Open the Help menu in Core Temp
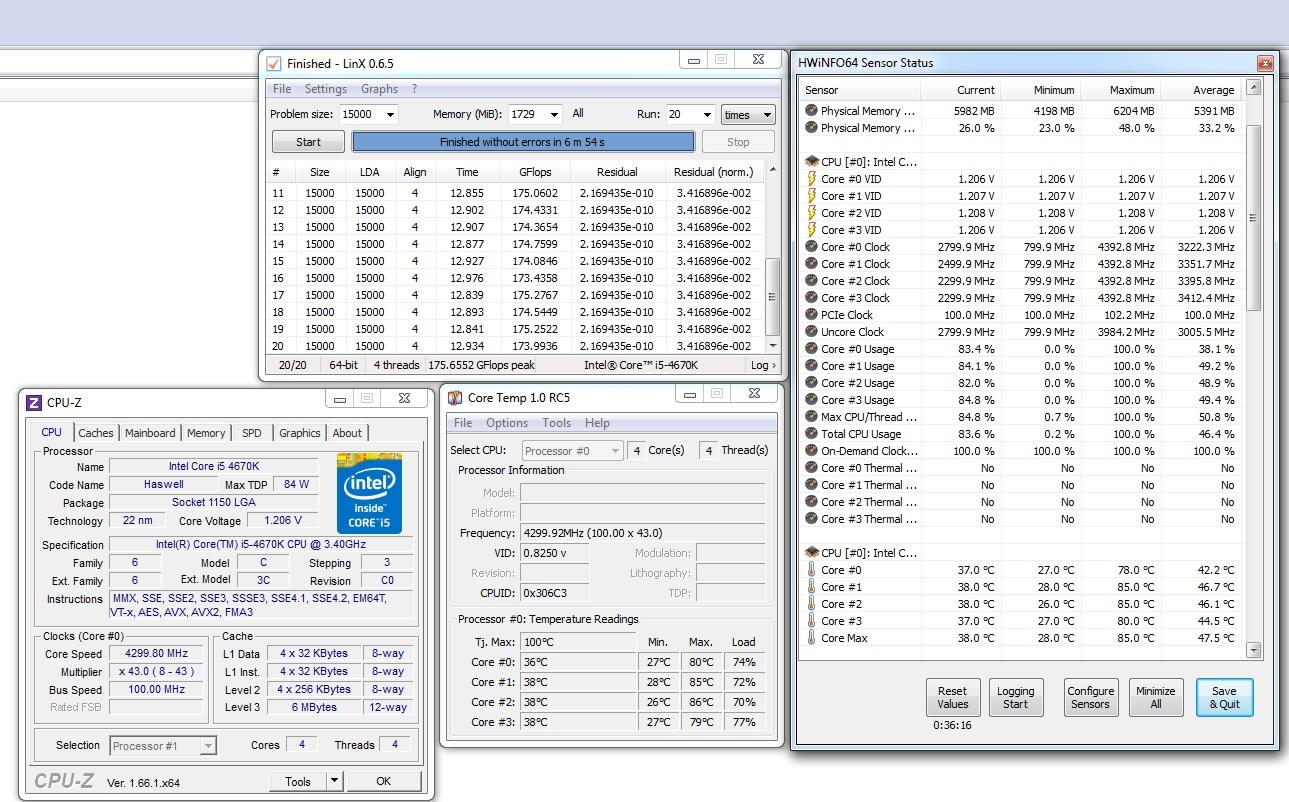Viewport: 1289px width, 802px height. pos(597,423)
